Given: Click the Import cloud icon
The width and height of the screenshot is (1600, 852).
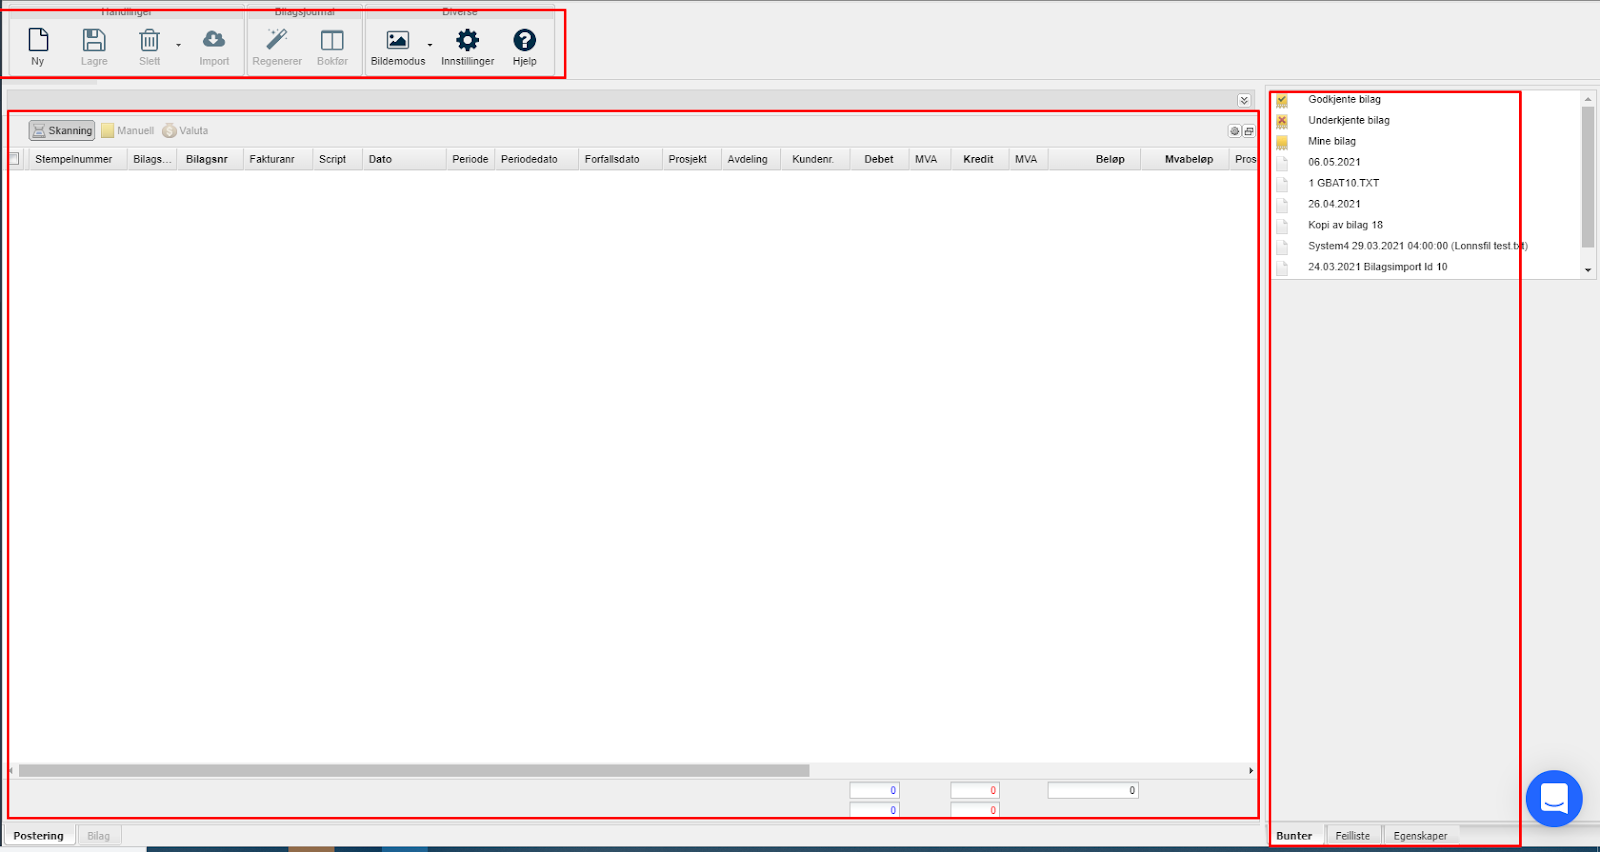Looking at the screenshot, I should click(214, 41).
